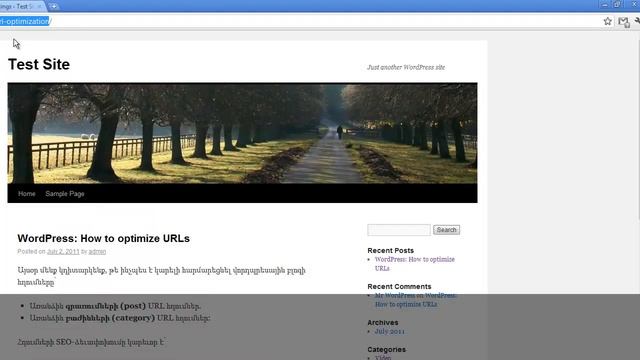Open the Test Site title link

click(39, 64)
